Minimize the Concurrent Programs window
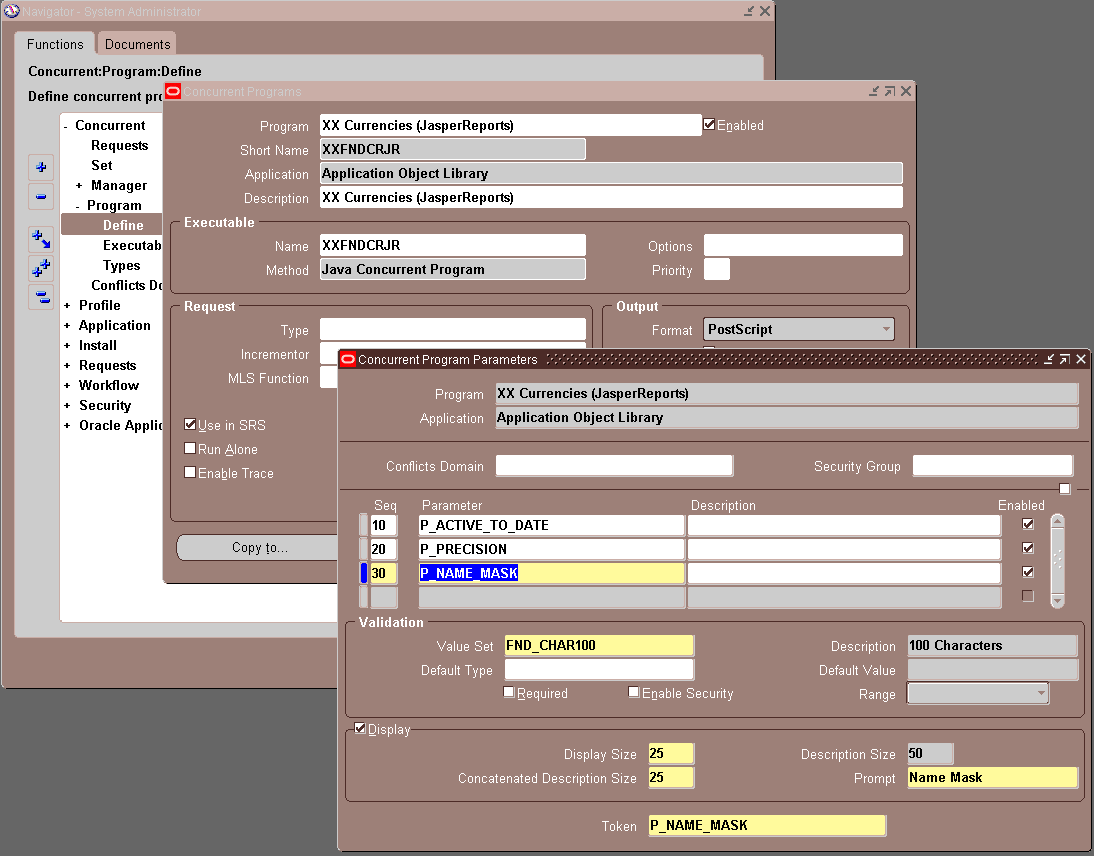 874,91
